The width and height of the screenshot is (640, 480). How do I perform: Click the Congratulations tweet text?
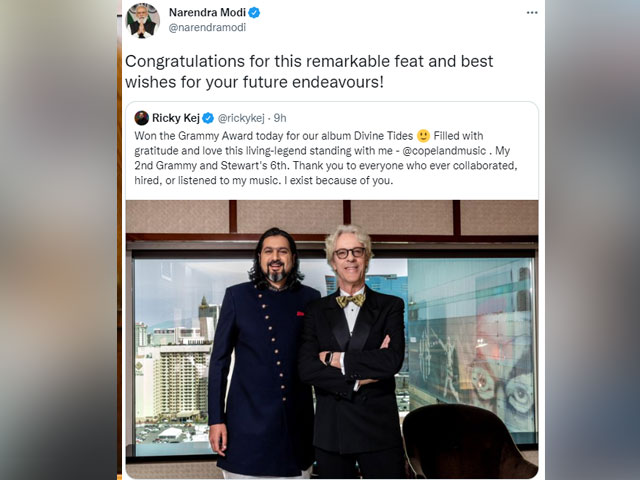point(309,71)
